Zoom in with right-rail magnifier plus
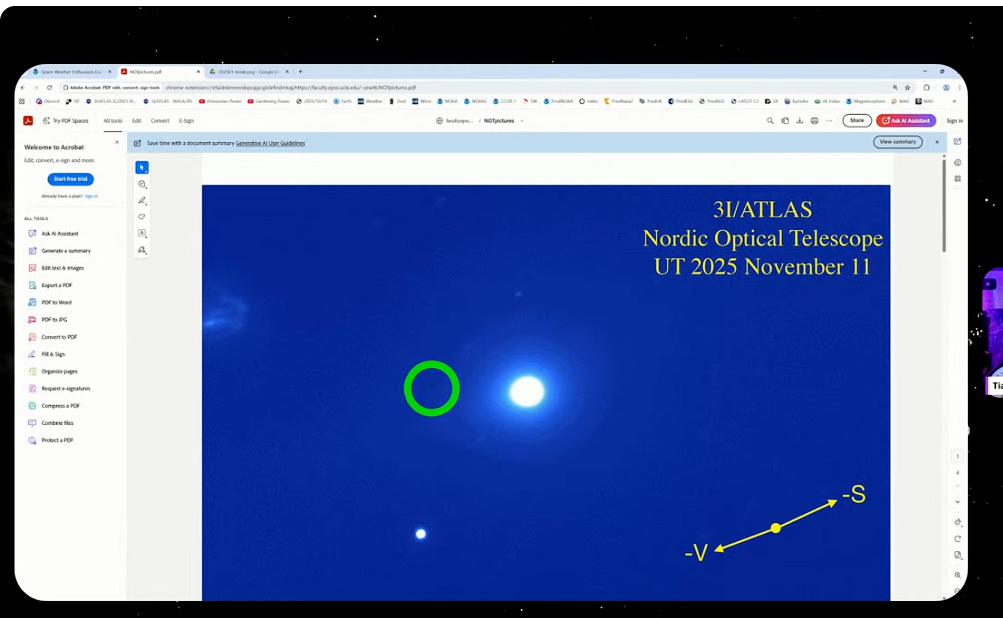This screenshot has height=618, width=1003. tap(958, 575)
